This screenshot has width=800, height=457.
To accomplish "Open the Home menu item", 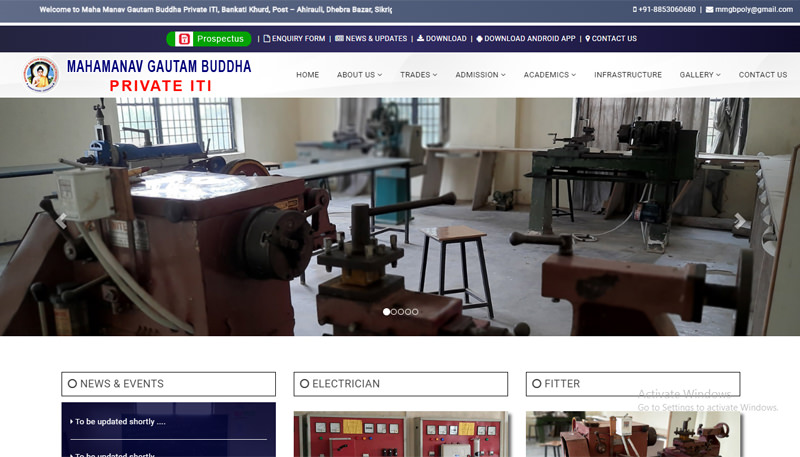I will click(307, 75).
